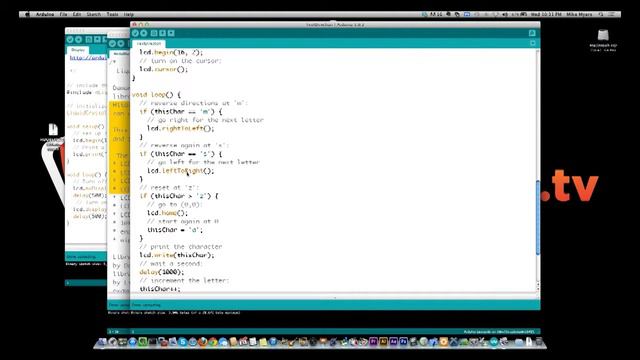Viewport: 640px width, 360px height.
Task: Click the code line "lcd.leftToRight();"
Action: click(180, 171)
